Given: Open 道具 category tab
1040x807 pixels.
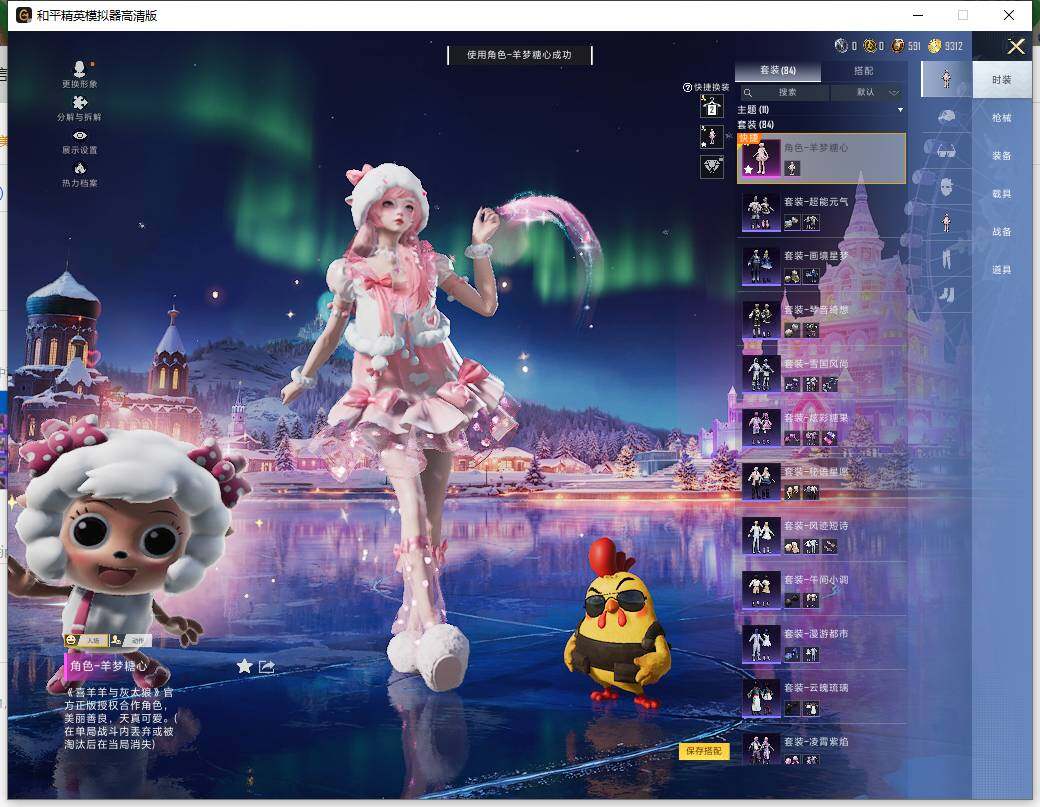Looking at the screenshot, I should 1002,270.
